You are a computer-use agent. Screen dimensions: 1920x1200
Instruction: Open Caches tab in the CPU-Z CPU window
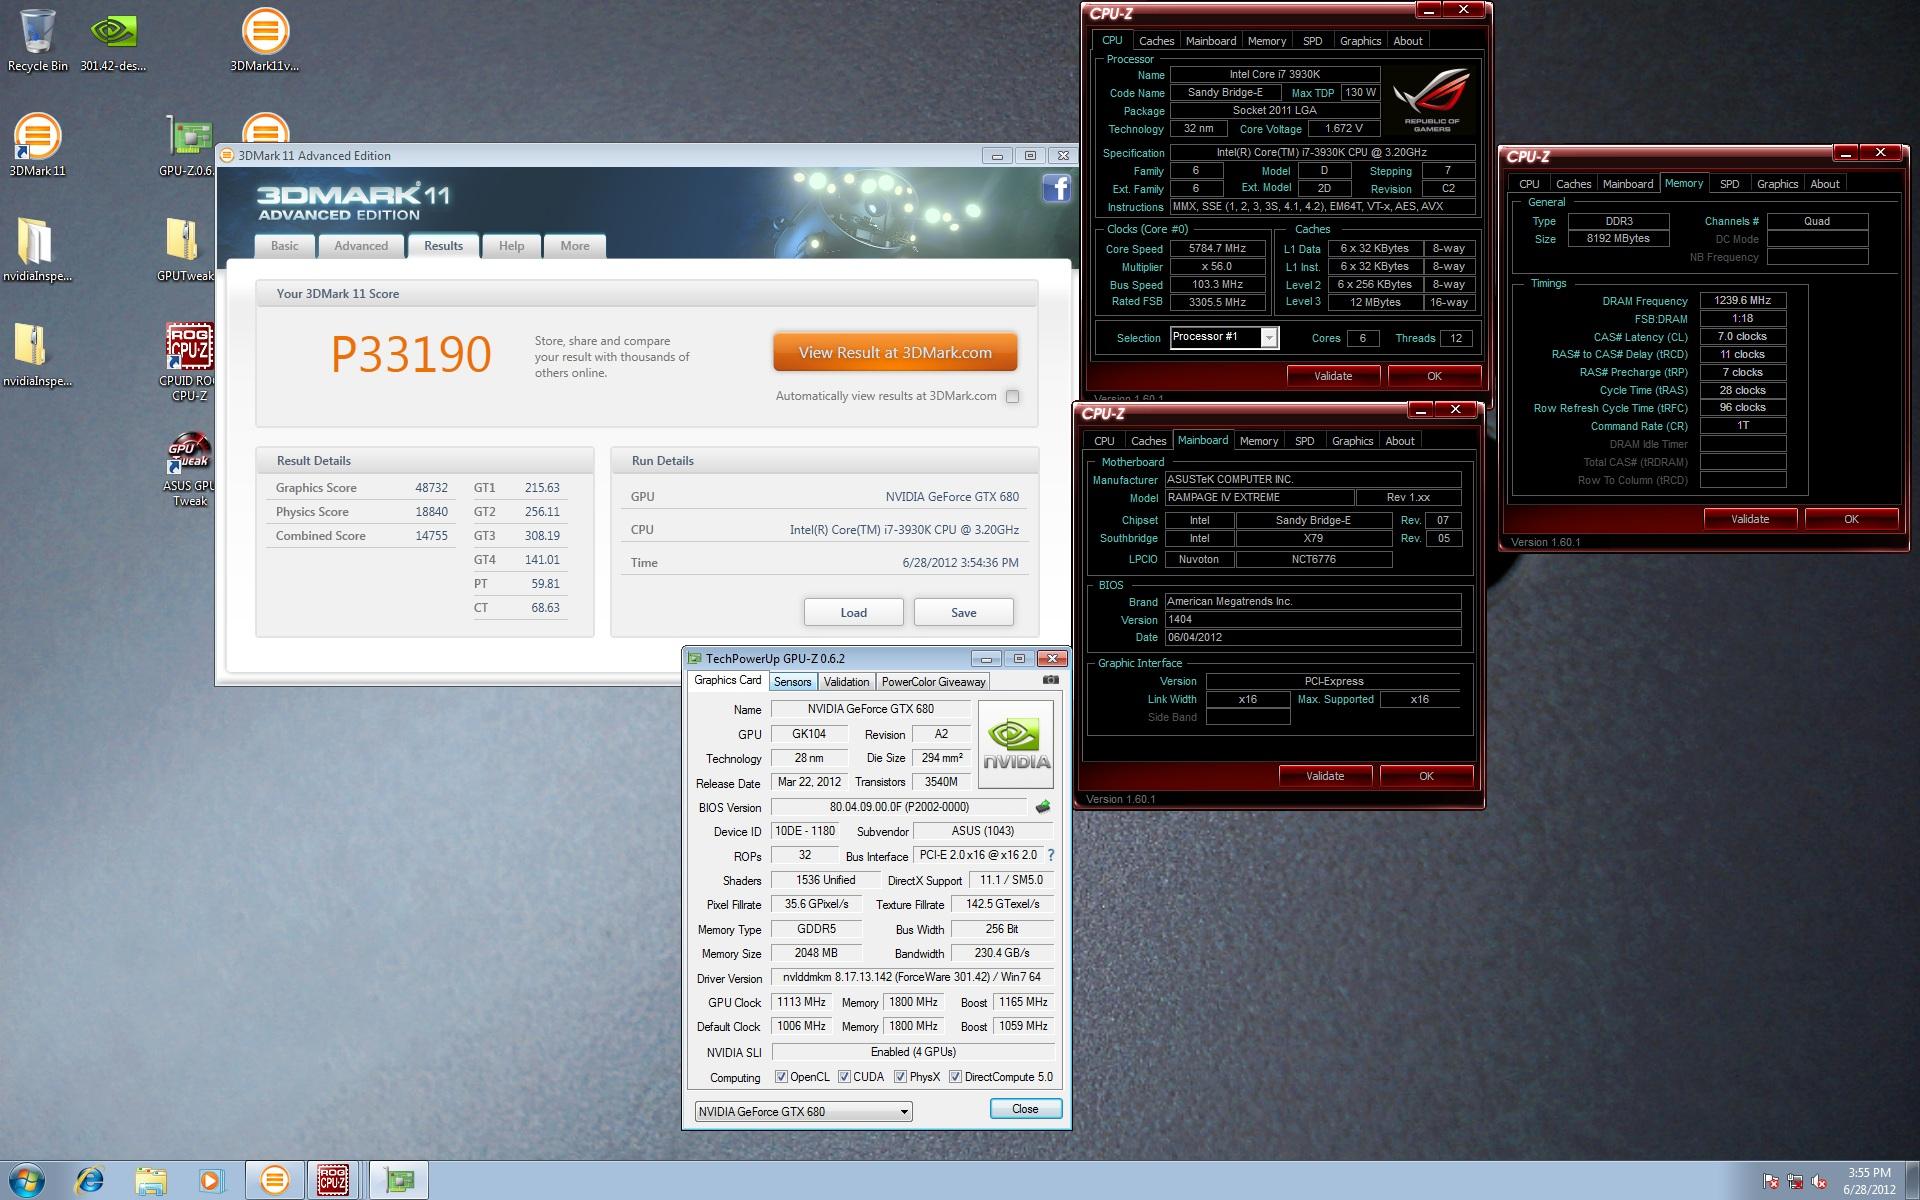[1156, 41]
